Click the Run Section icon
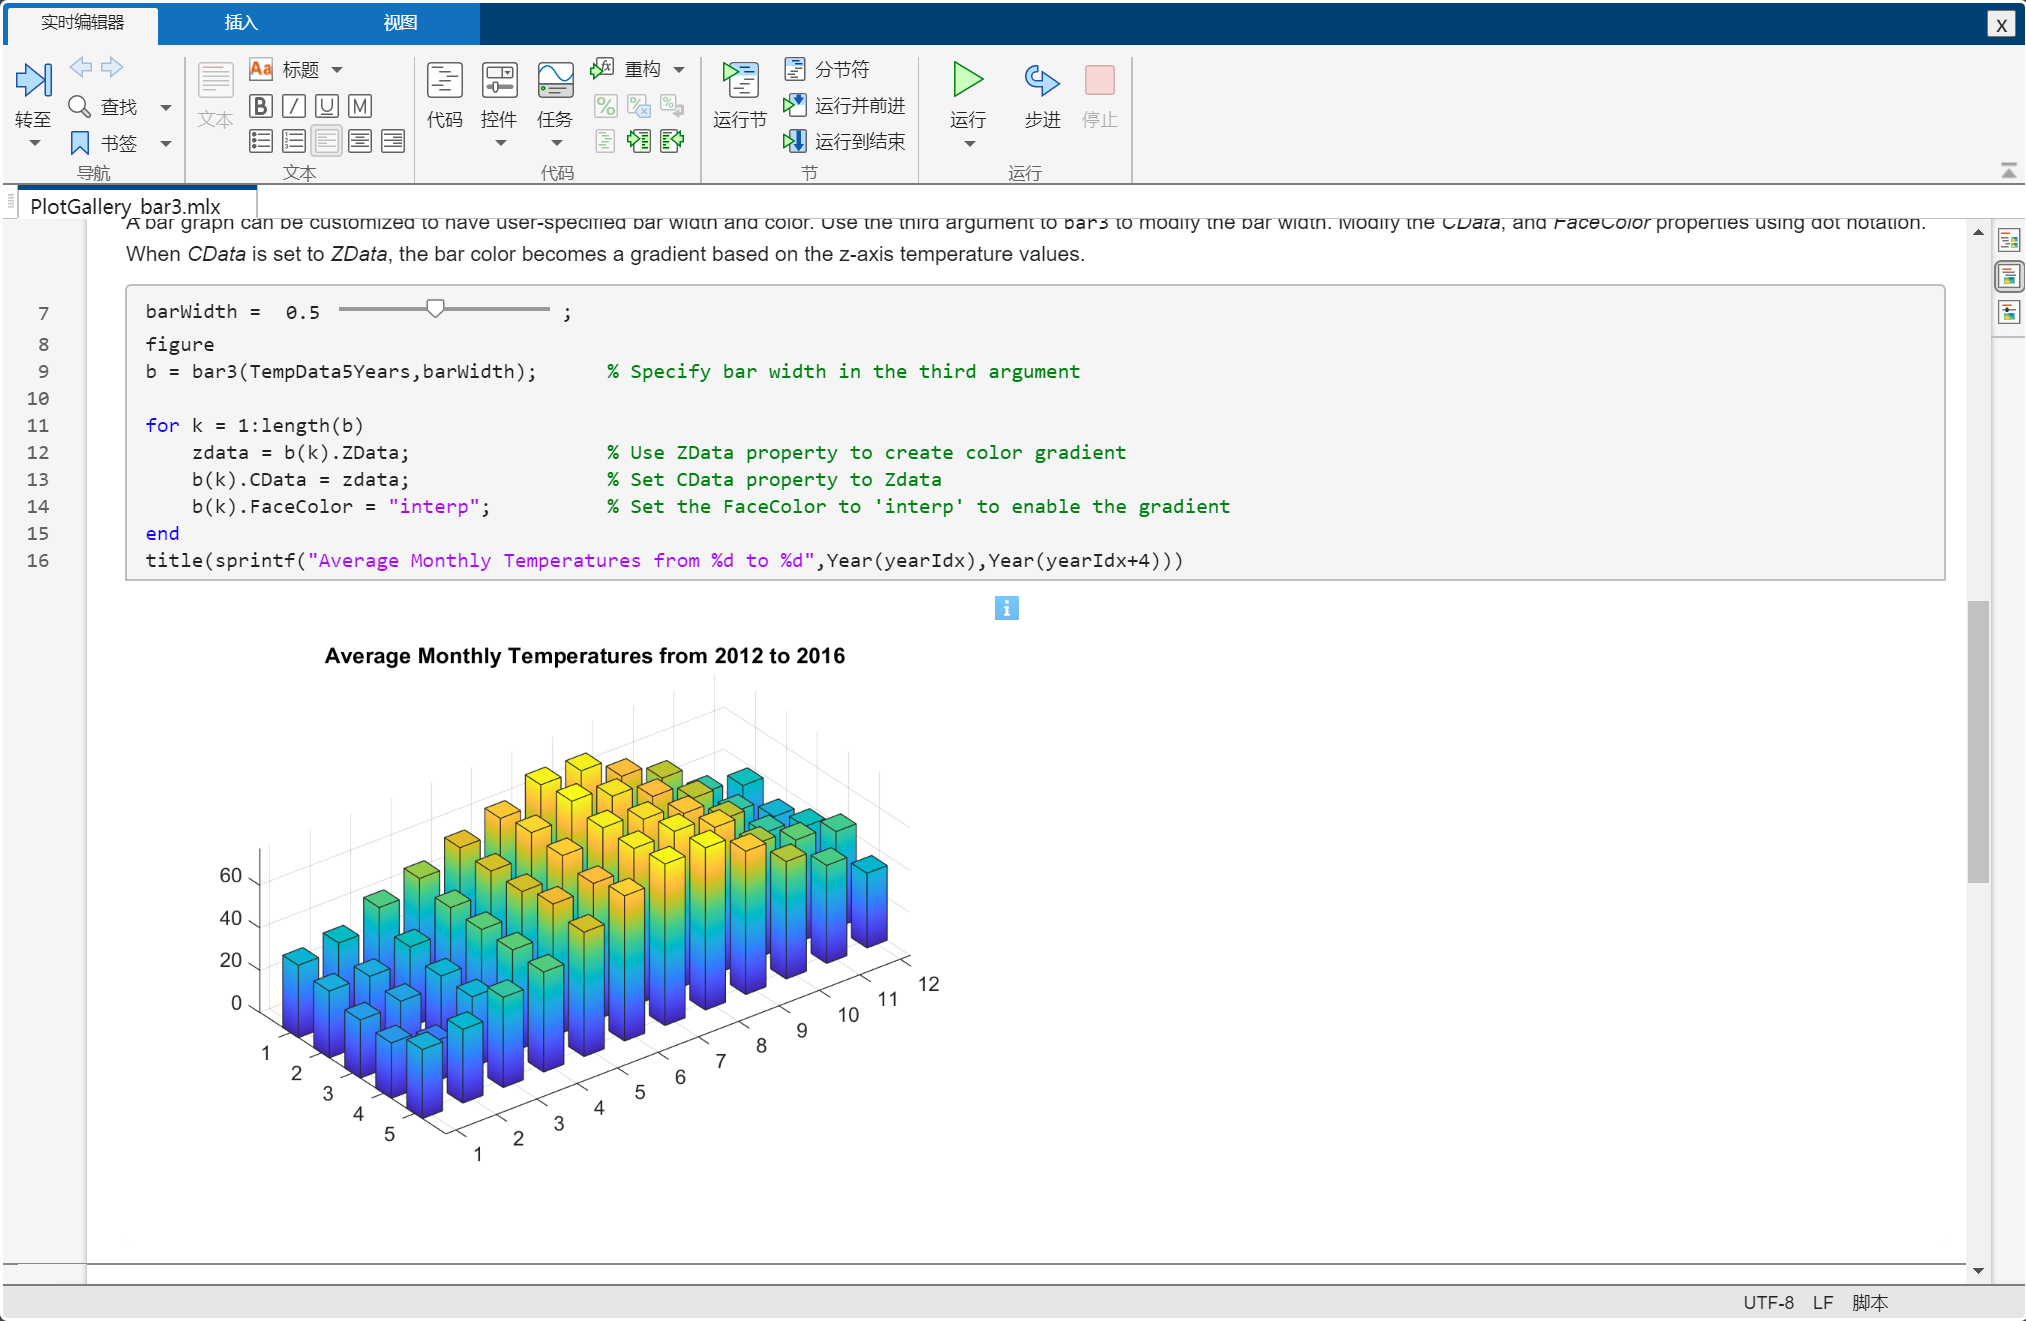This screenshot has width=2026, height=1321. pos(740,80)
